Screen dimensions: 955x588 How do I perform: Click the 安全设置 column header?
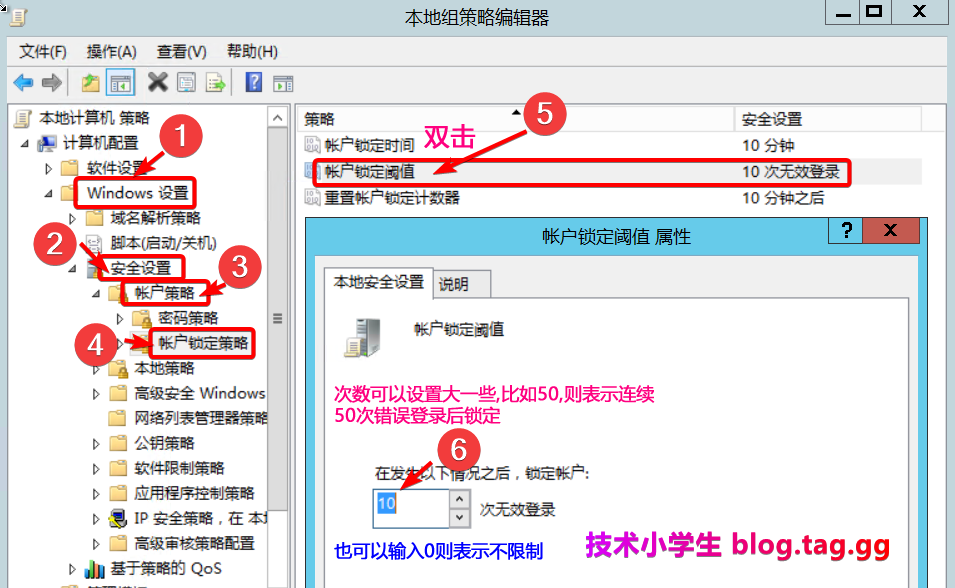point(771,119)
